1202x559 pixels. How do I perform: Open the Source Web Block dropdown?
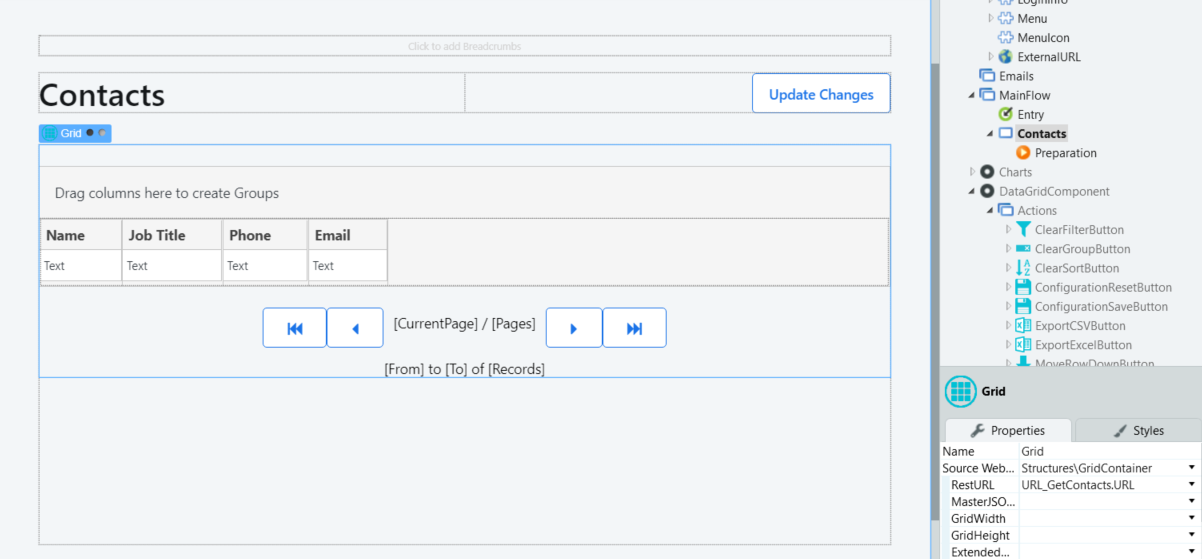click(1192, 468)
